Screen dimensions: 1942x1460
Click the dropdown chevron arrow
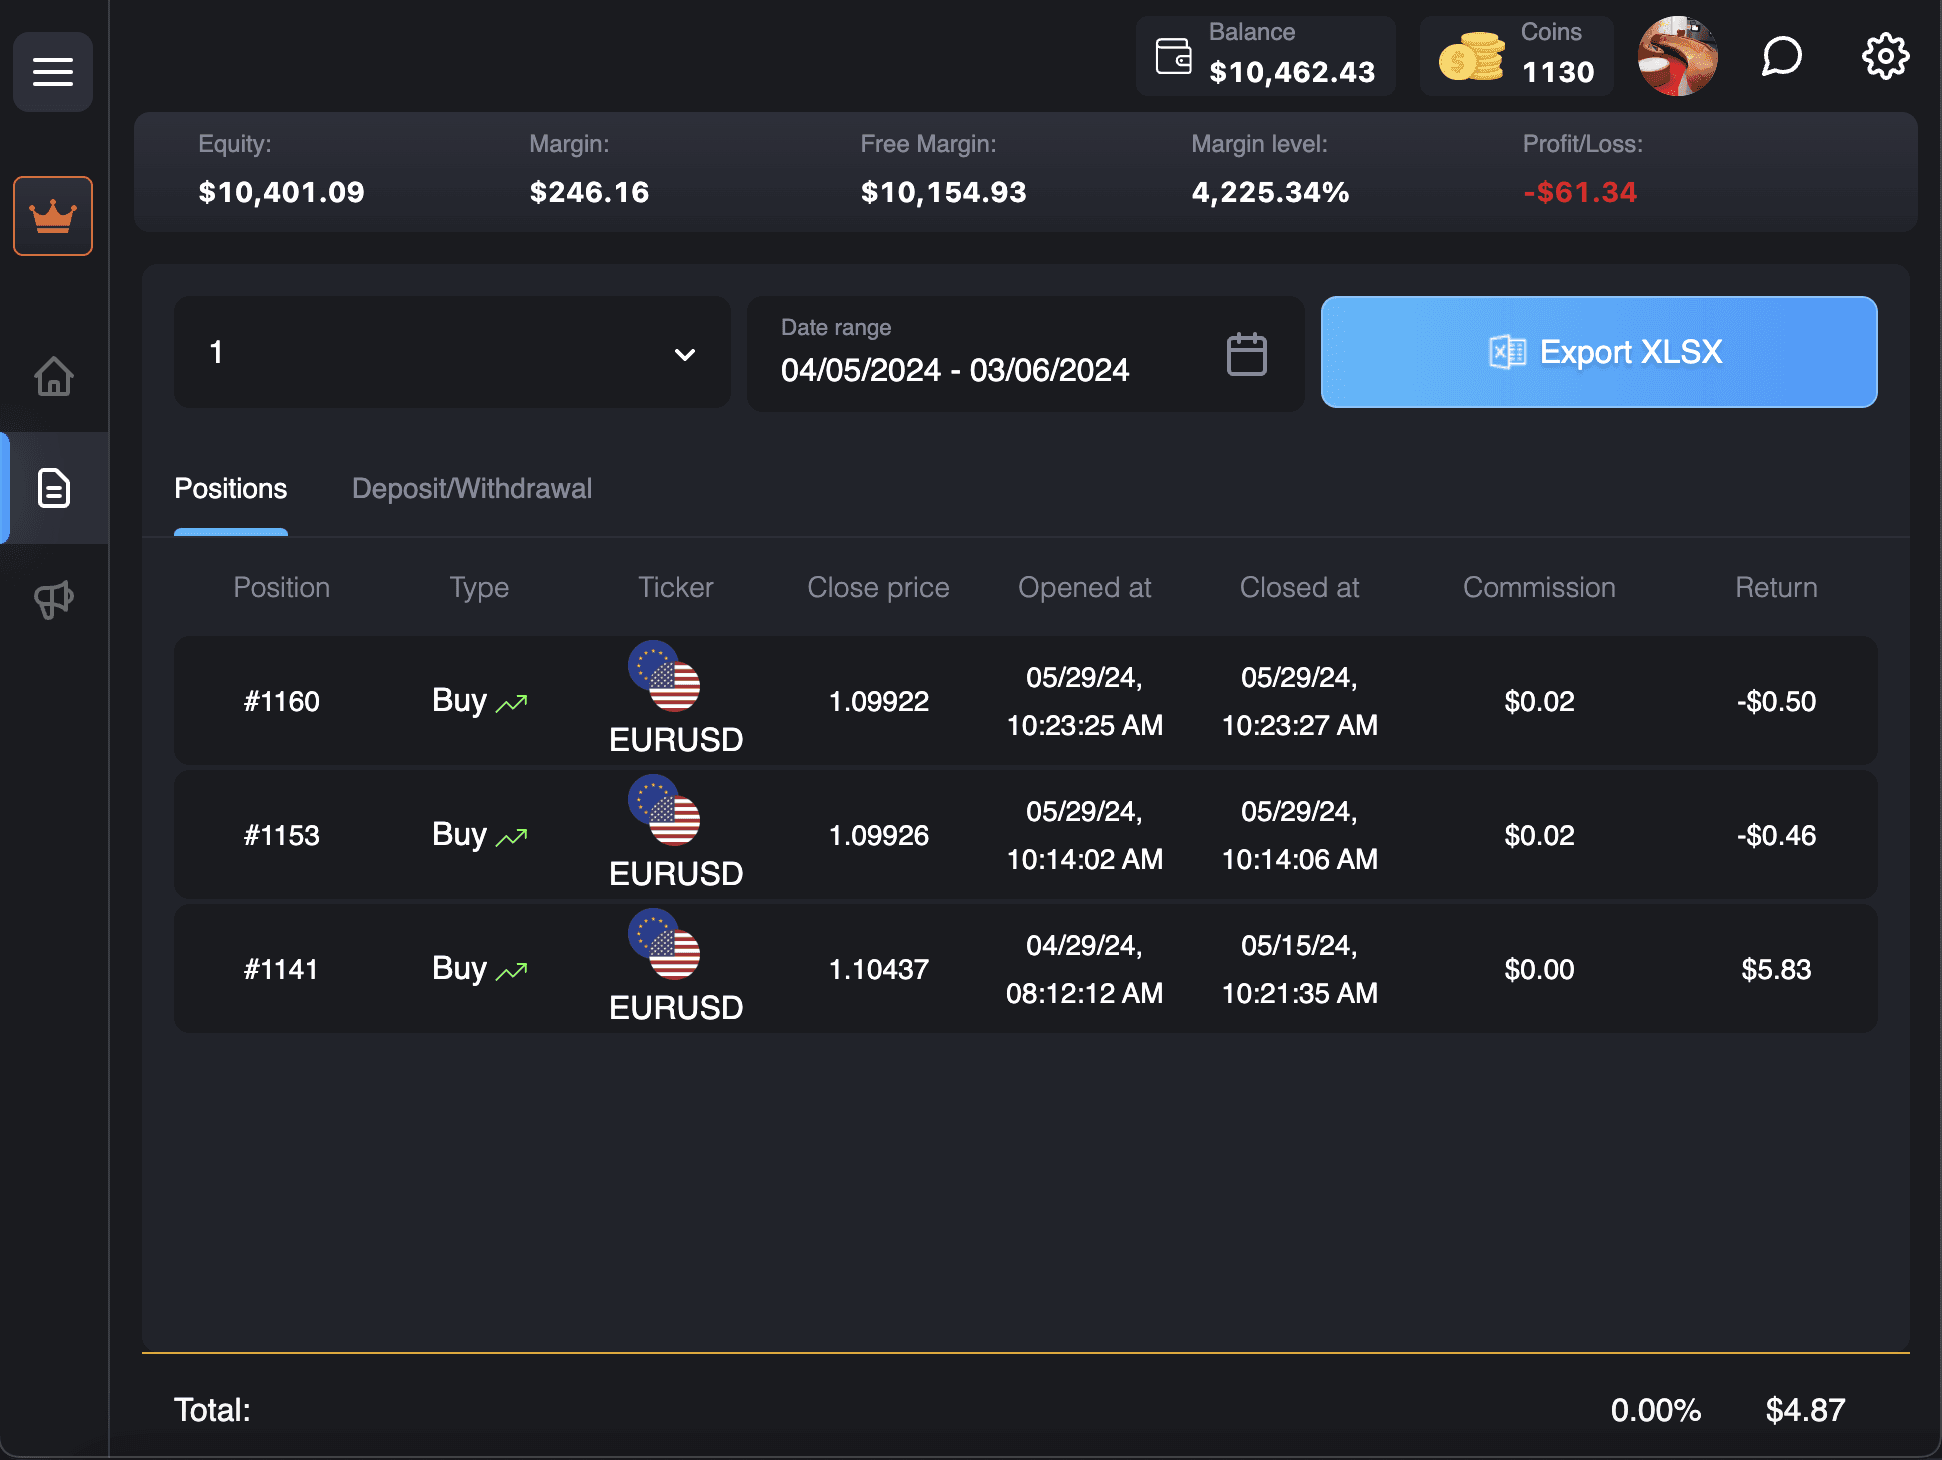685,354
